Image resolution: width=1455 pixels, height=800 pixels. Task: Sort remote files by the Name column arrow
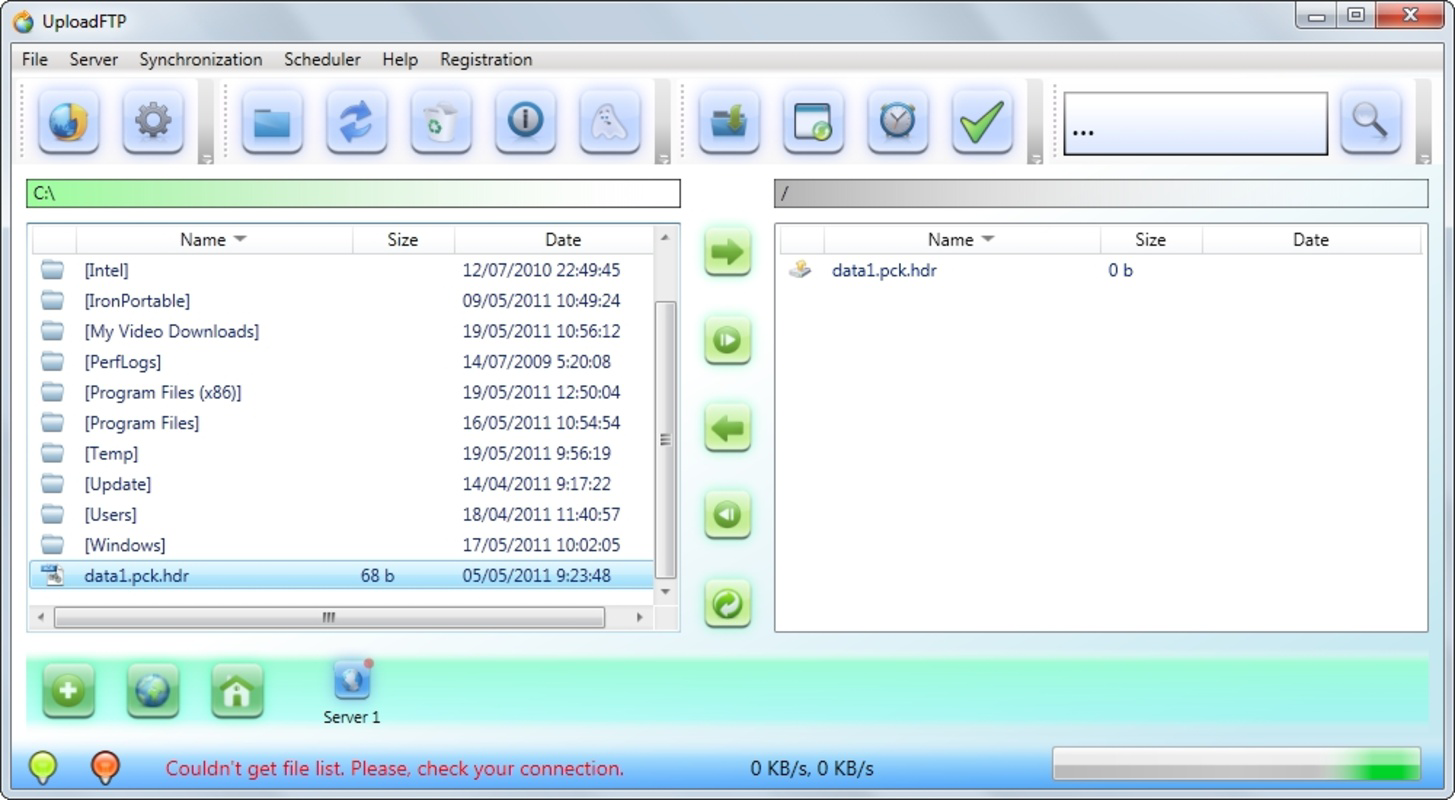(x=988, y=239)
